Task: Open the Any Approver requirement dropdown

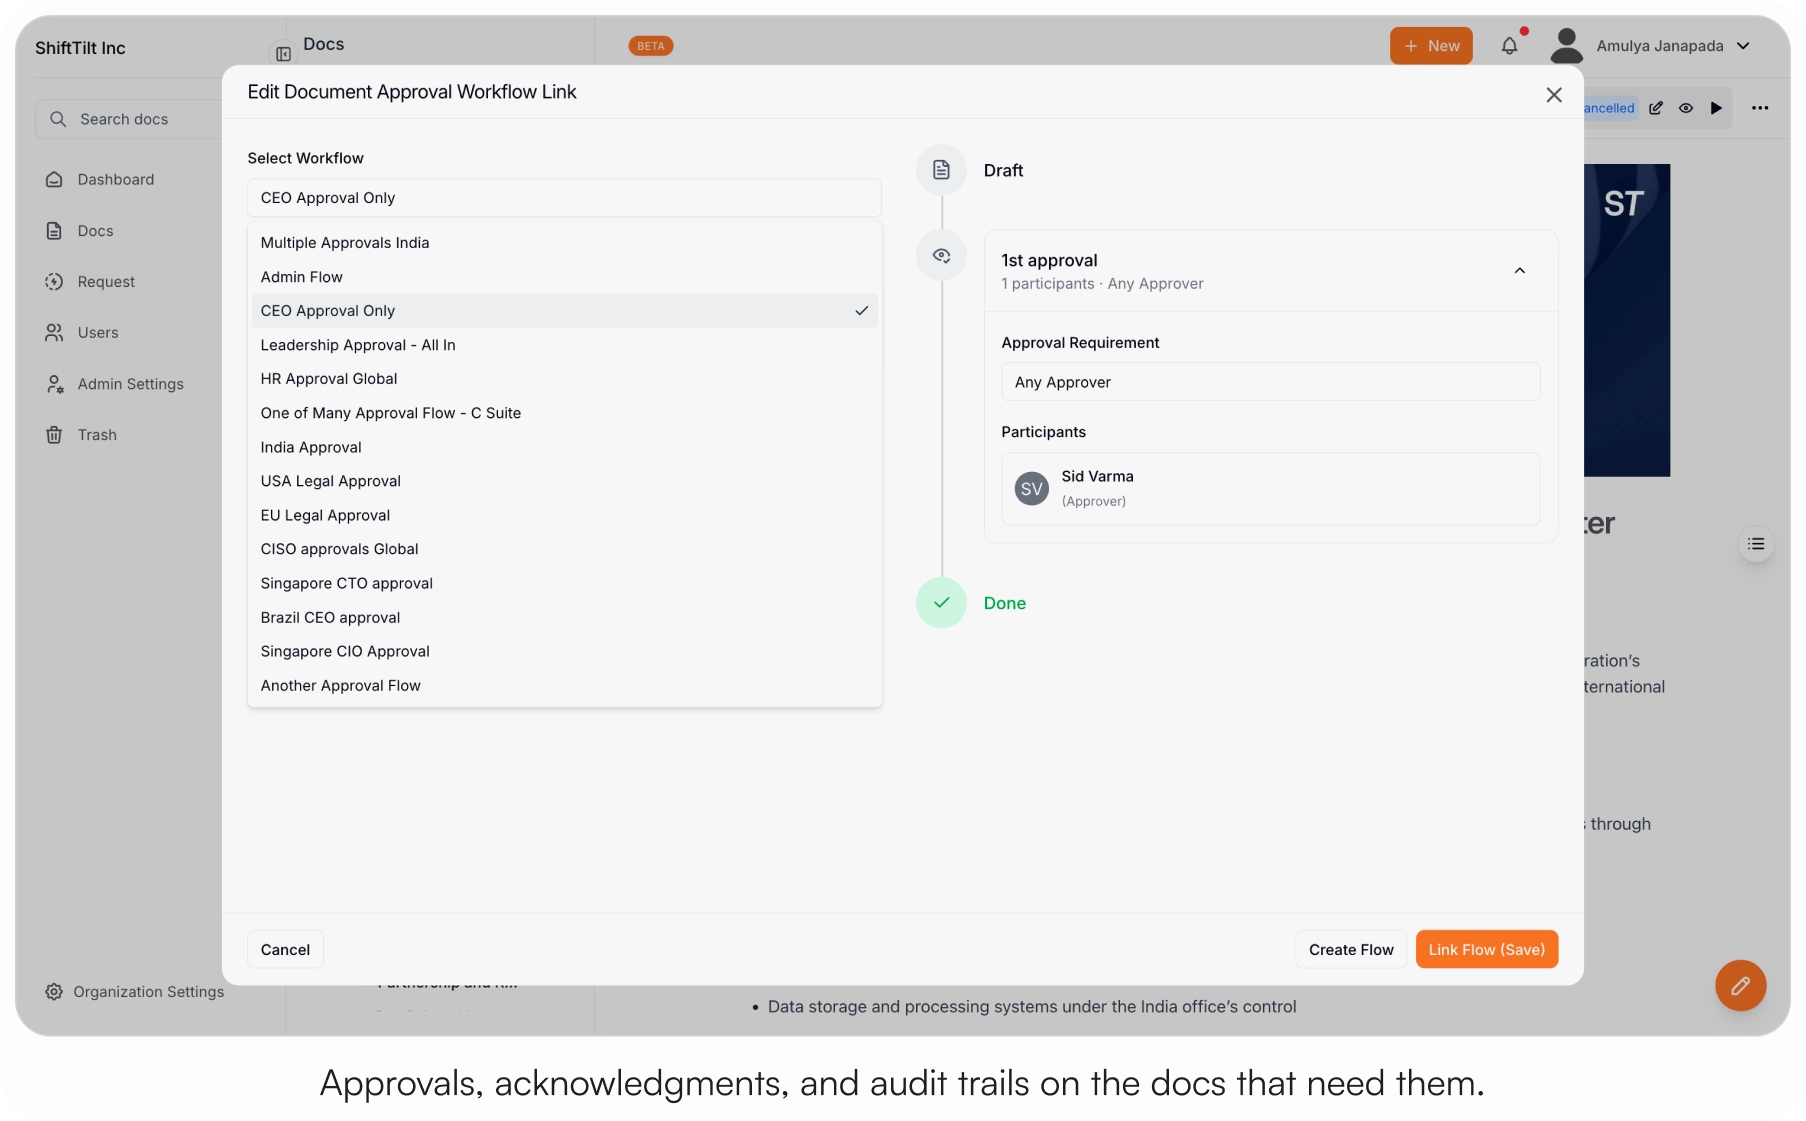Action: click(1270, 382)
